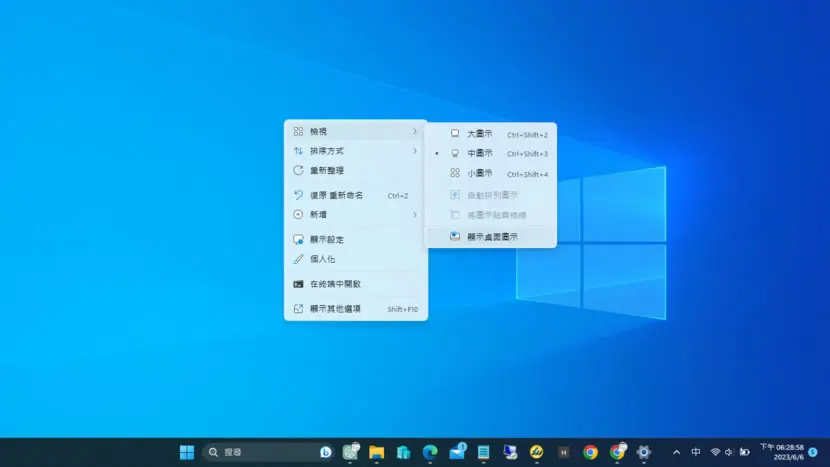Image resolution: width=830 pixels, height=467 pixels.
Task: Launch File Explorer from the taskbar
Action: coord(376,452)
